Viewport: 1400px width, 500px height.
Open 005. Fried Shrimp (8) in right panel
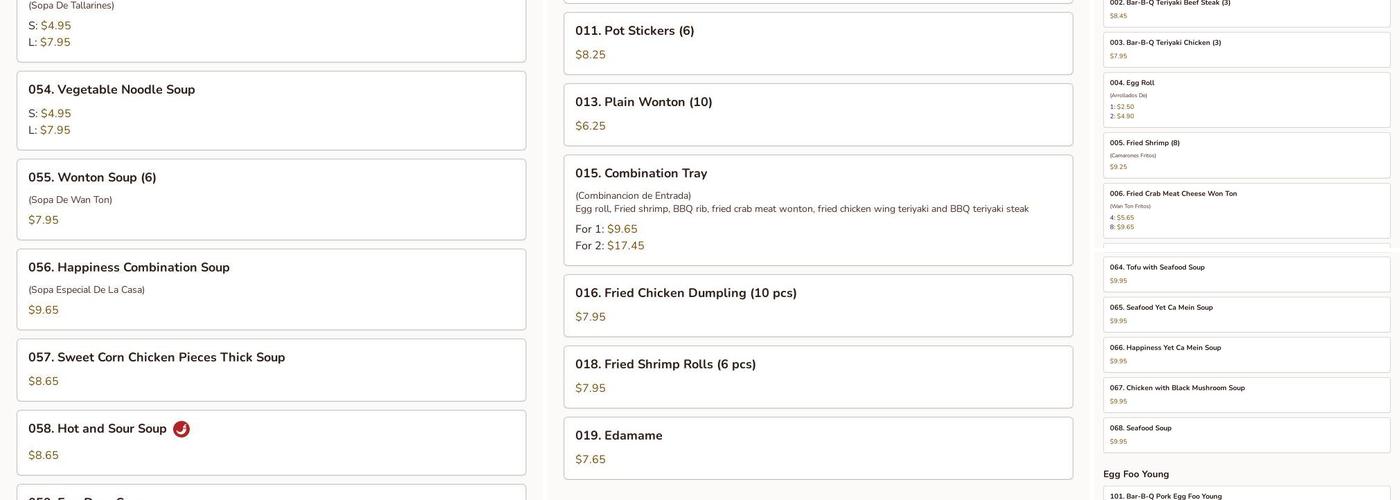(1246, 155)
